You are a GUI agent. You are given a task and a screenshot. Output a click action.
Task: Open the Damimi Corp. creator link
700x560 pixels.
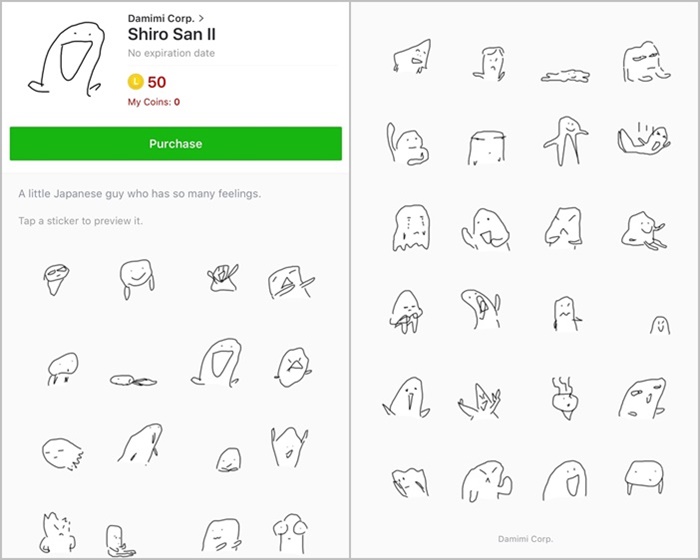(161, 18)
